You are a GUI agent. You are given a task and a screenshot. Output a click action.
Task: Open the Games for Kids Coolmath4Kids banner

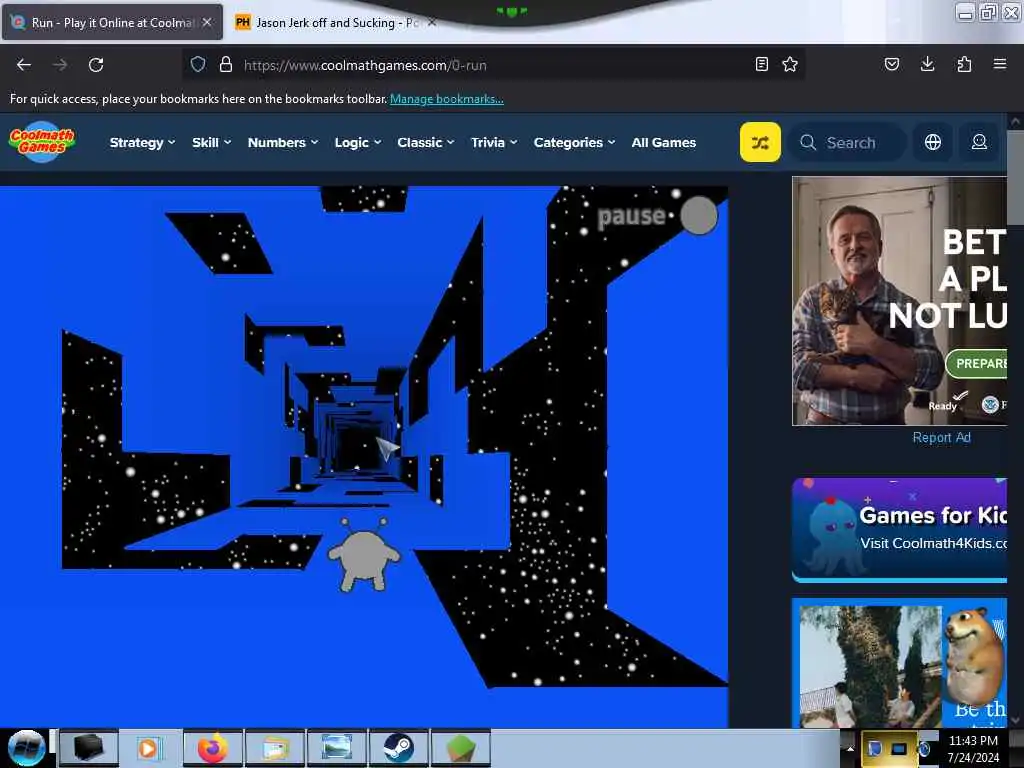(899, 530)
